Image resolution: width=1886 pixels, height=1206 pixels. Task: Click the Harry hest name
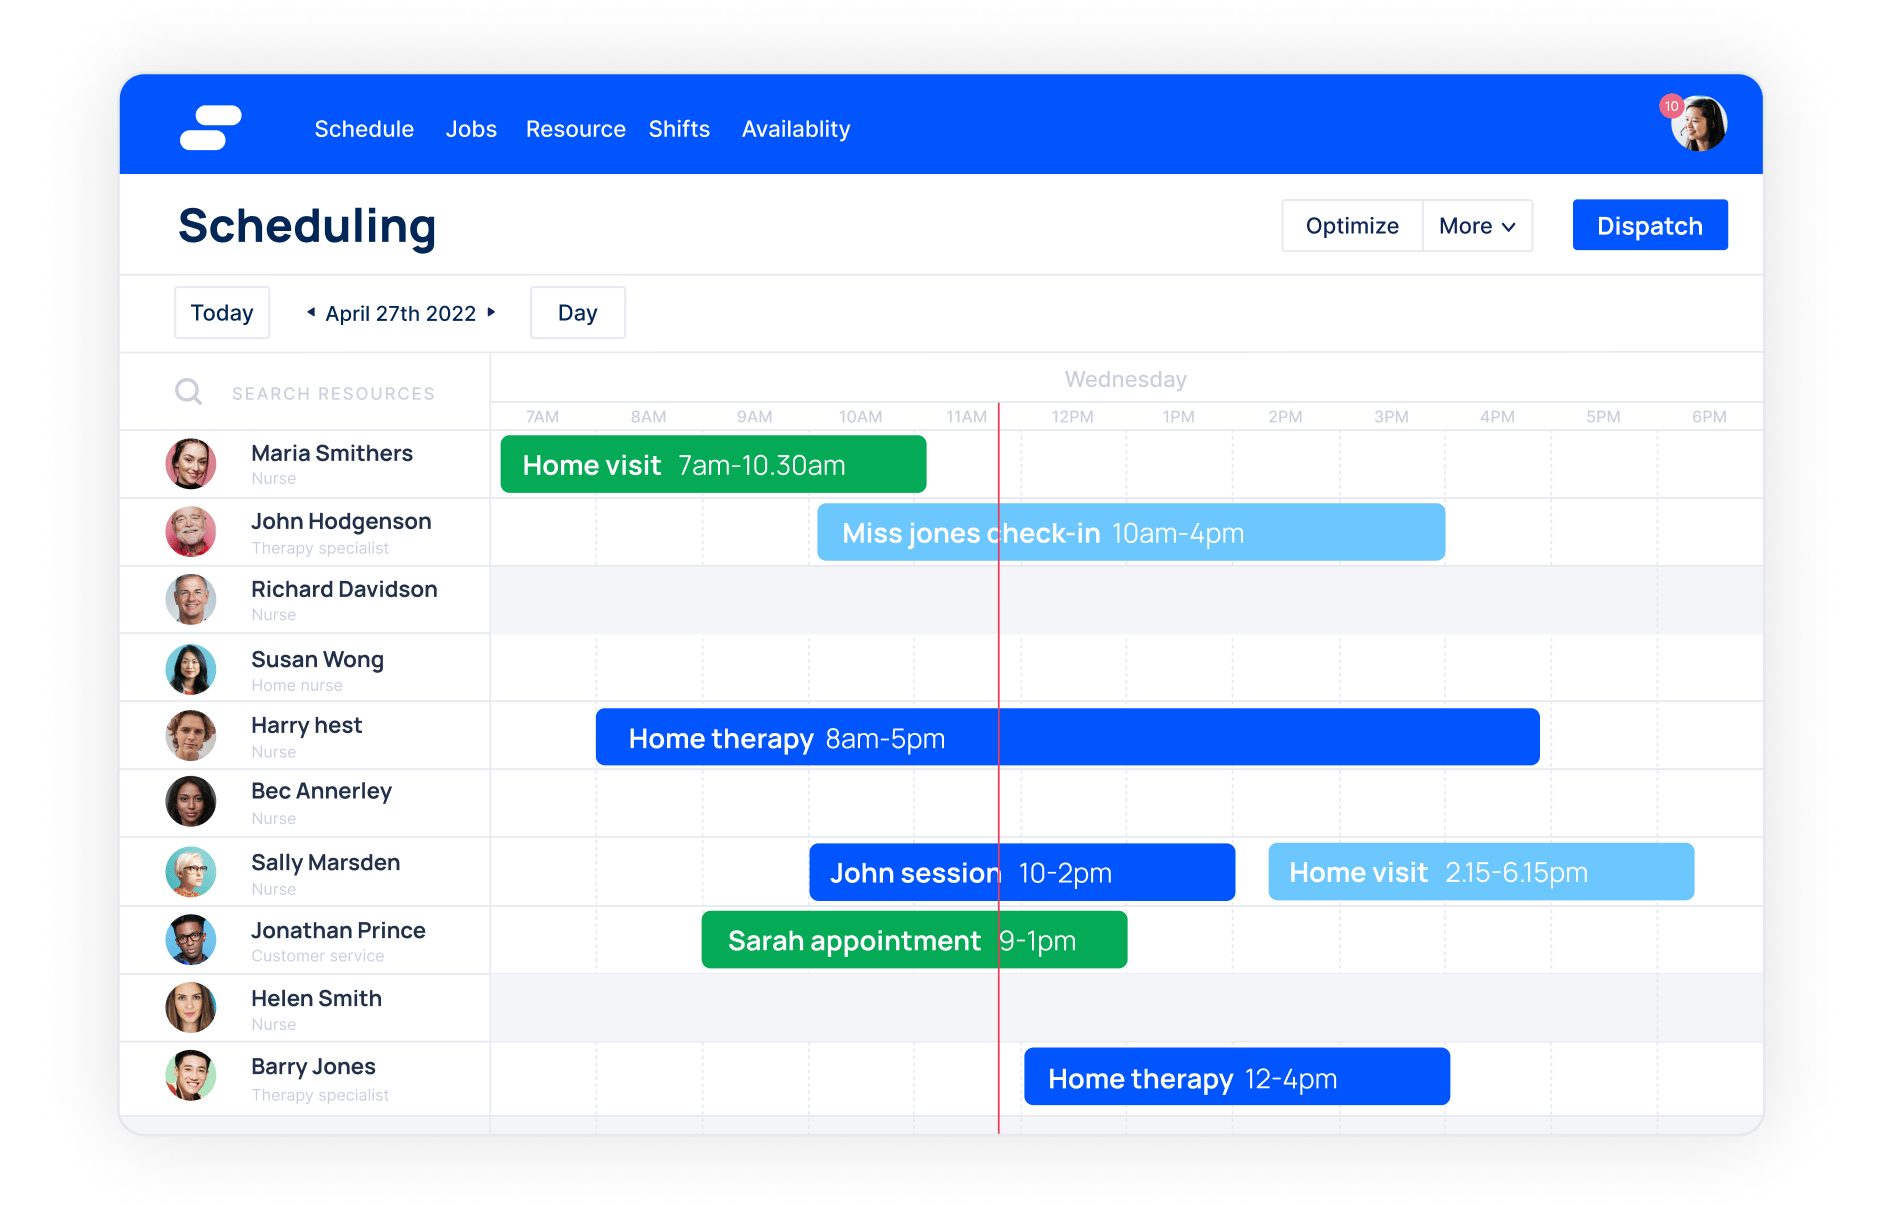pyautogui.click(x=306, y=725)
